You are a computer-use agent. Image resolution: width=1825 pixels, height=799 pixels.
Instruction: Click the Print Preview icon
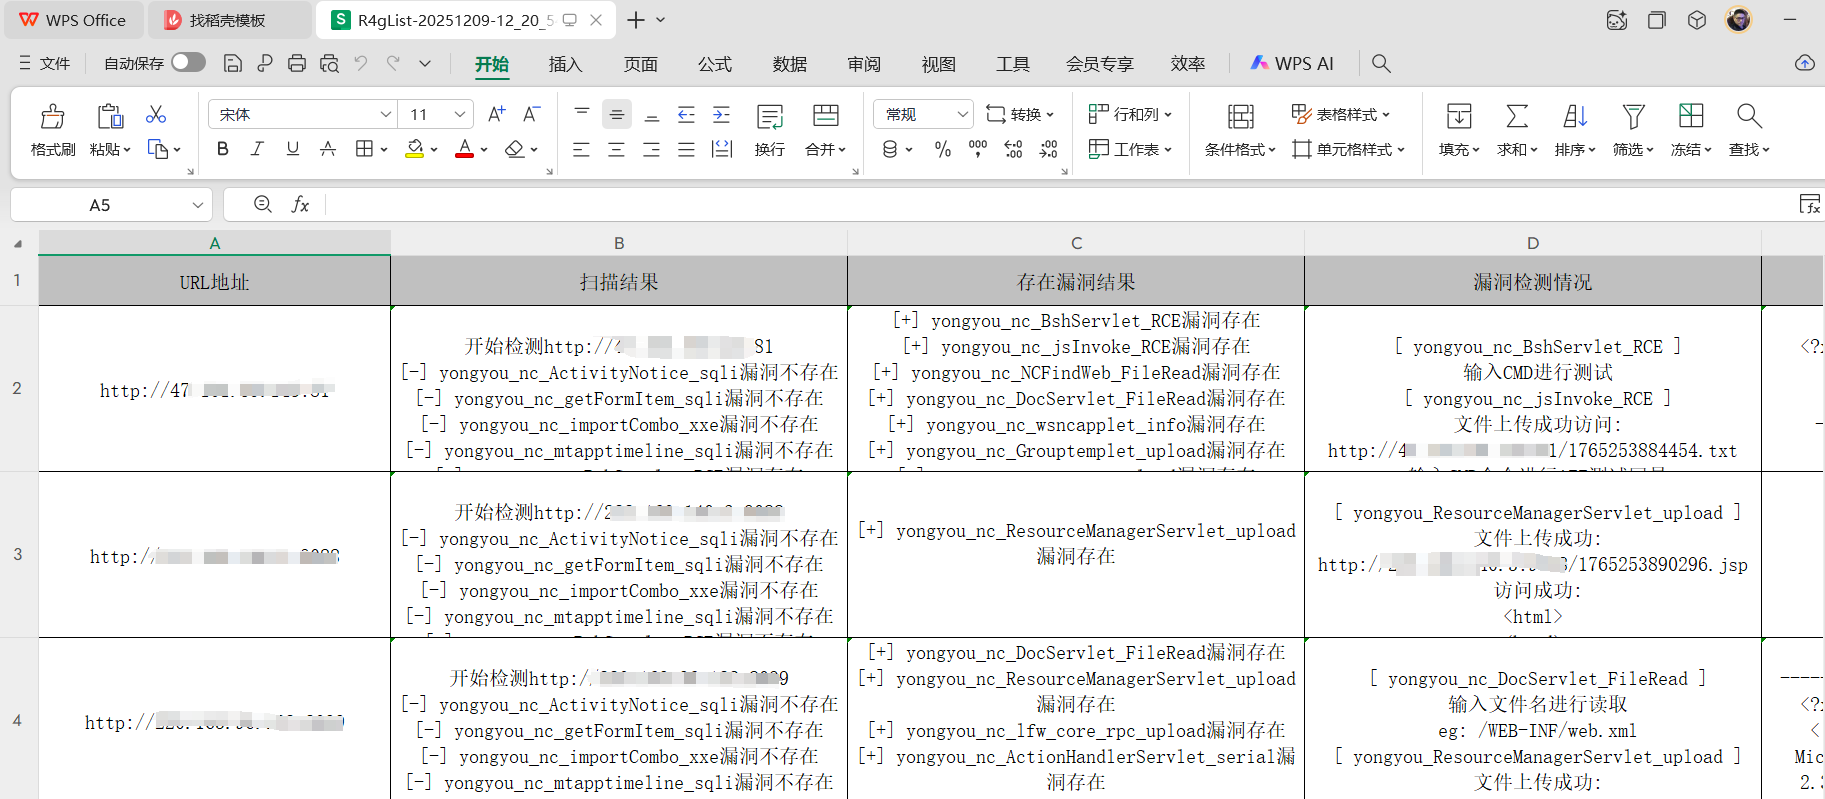329,63
